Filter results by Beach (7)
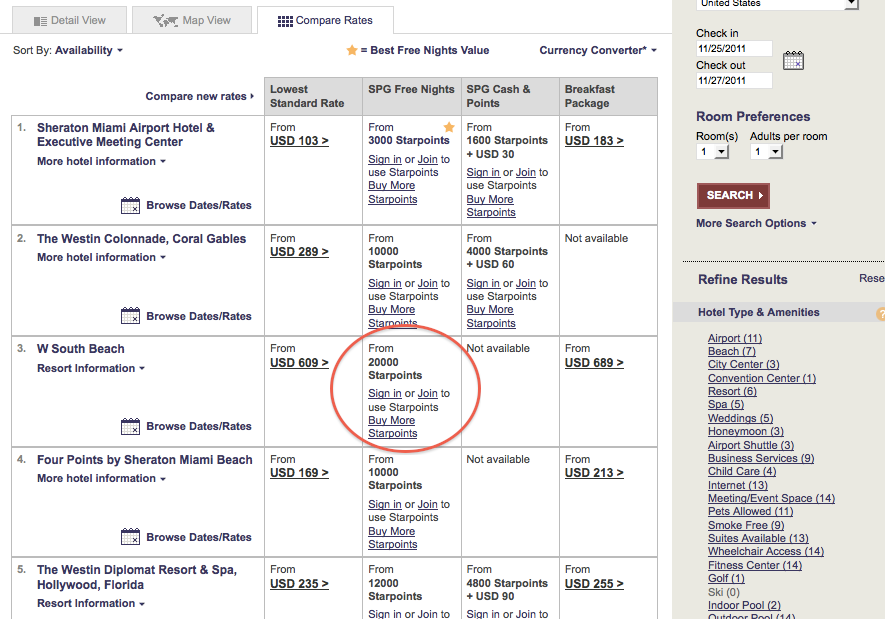The image size is (885, 619). coord(732,351)
